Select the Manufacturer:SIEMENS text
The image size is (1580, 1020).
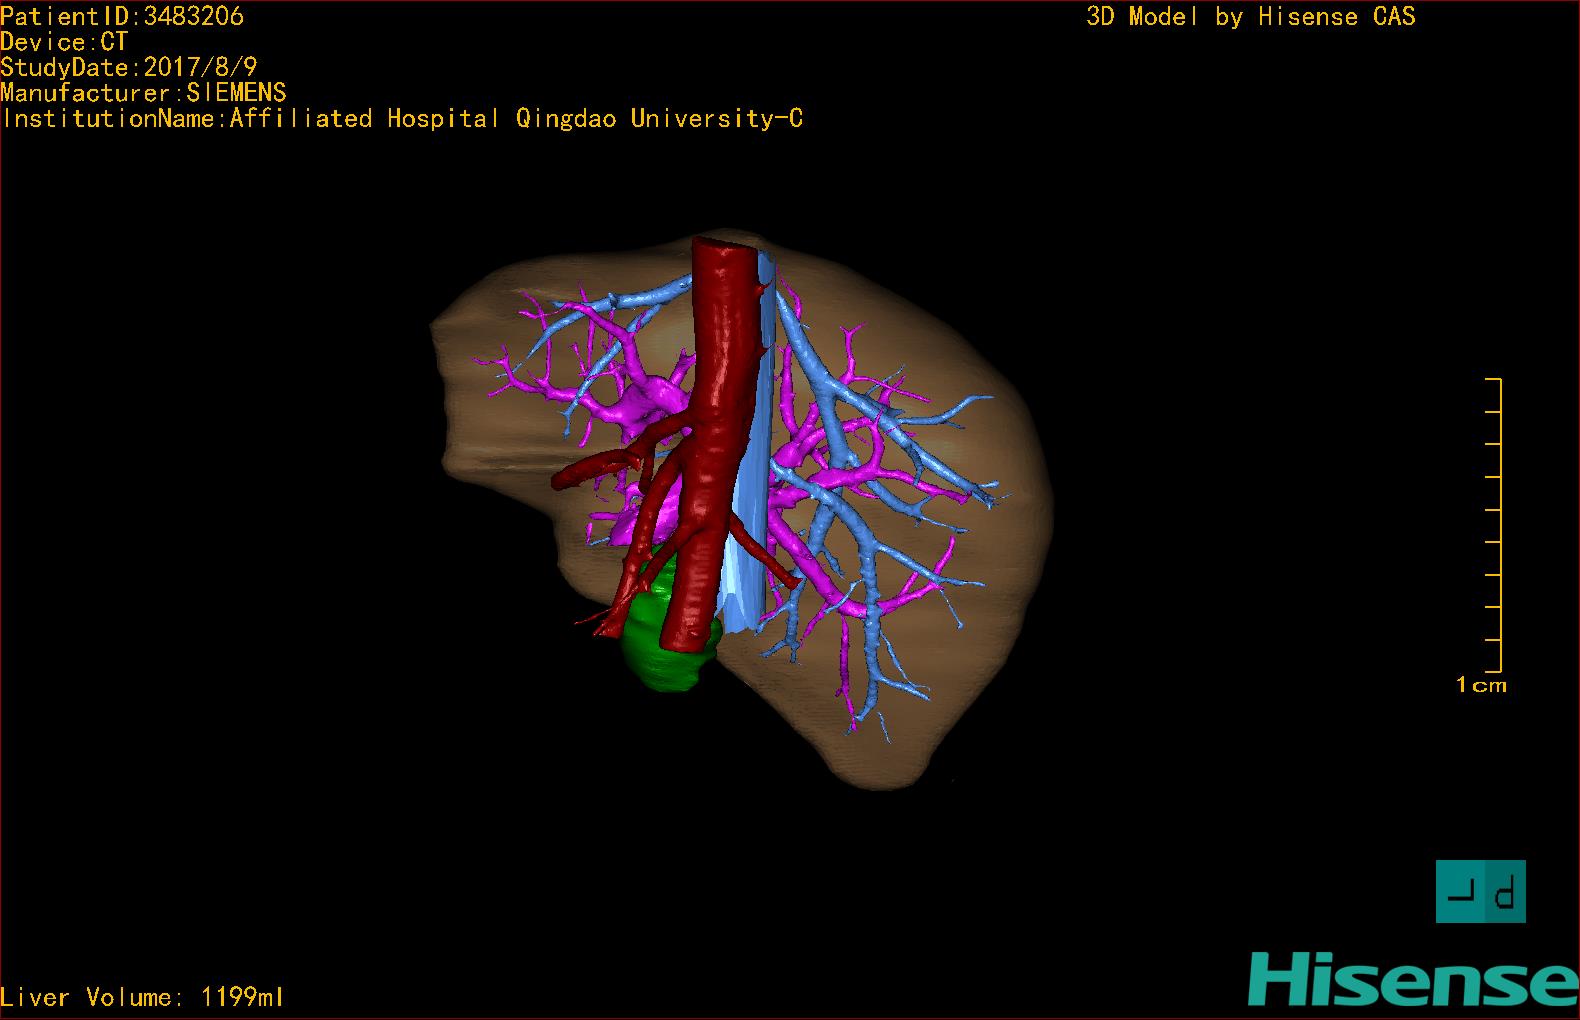pos(143,93)
